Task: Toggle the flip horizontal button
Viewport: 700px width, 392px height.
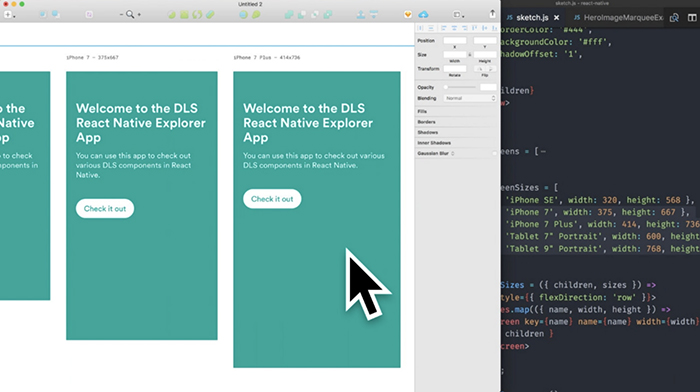Action: (x=480, y=69)
